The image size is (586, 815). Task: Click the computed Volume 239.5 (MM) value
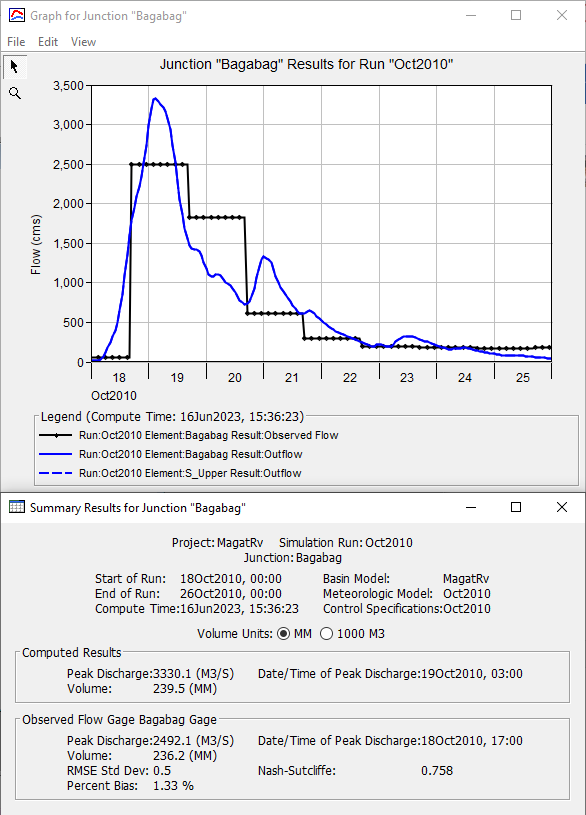[185, 689]
